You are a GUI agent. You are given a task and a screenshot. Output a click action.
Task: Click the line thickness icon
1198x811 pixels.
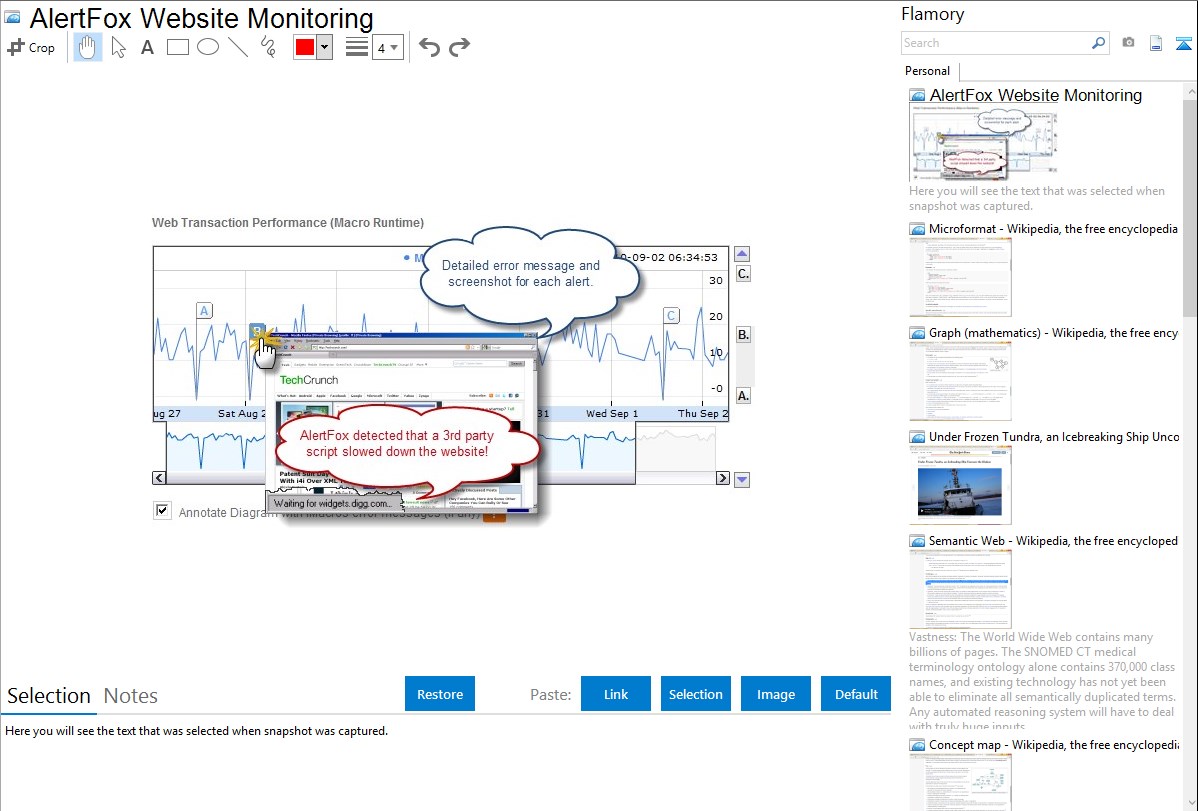[x=357, y=47]
